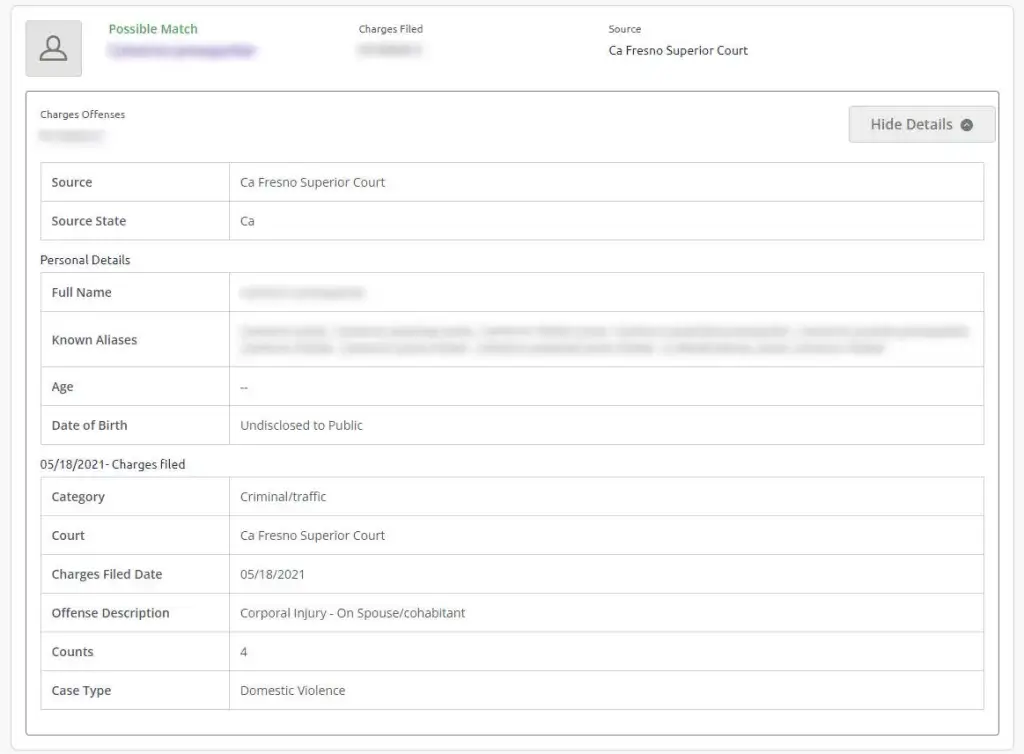Click the Personal Details section heading
Image resolution: width=1024 pixels, height=754 pixels.
click(x=85, y=260)
